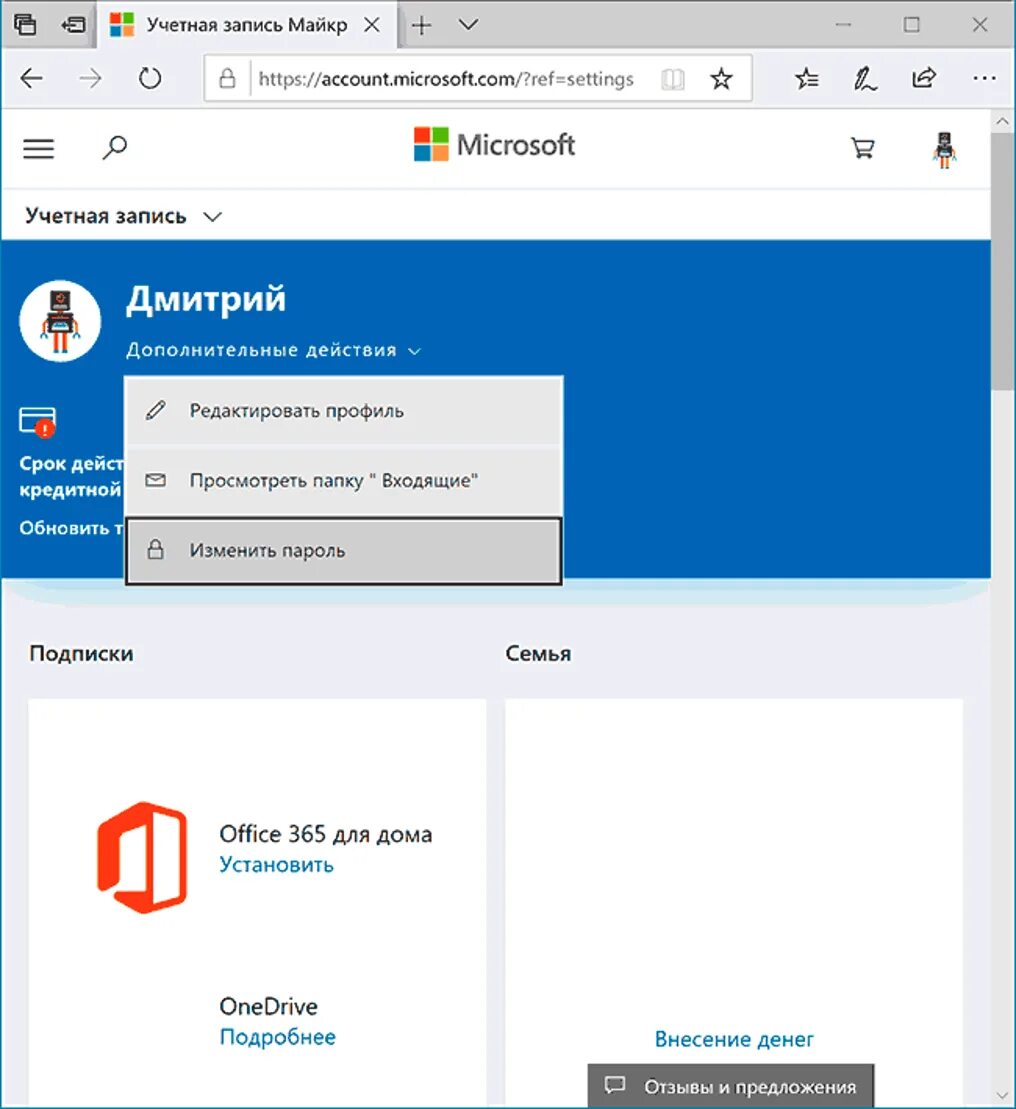Set these tabs aside icon
Screen dimensions: 1016x1109
[73, 25]
